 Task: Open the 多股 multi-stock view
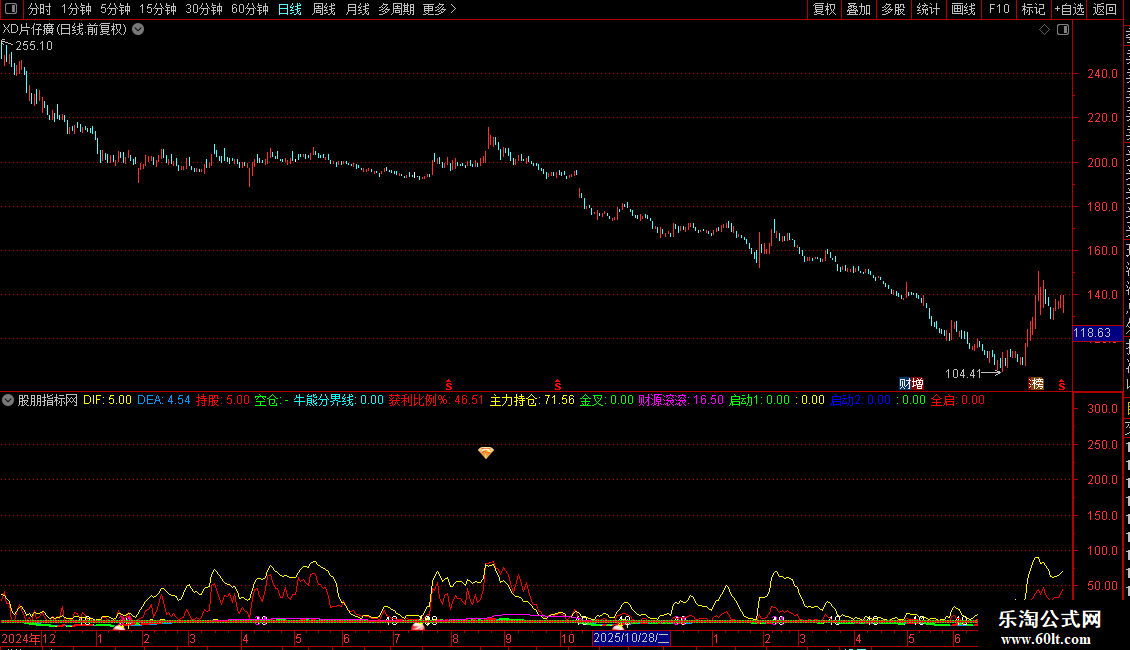pos(893,9)
